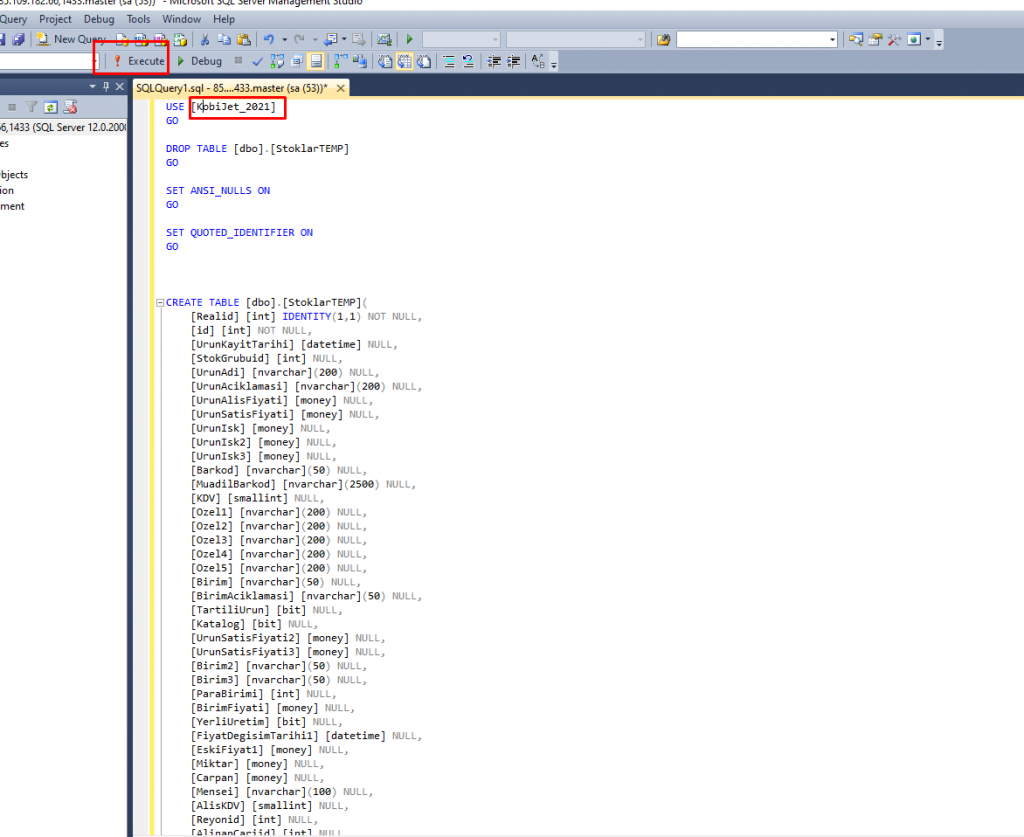Screen dimensions: 1024x837
Task: Close the Object Explorer panel
Action: click(x=120, y=86)
